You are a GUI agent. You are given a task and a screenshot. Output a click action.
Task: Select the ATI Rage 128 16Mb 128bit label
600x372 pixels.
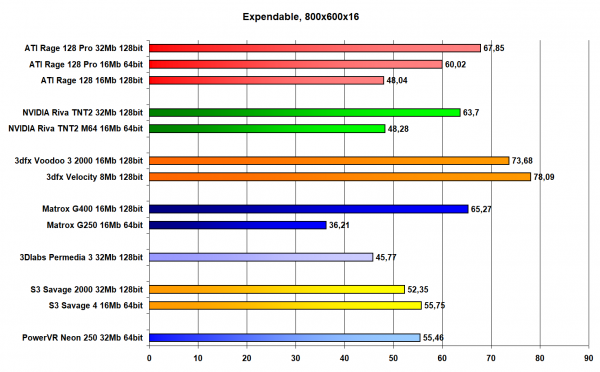click(x=92, y=80)
